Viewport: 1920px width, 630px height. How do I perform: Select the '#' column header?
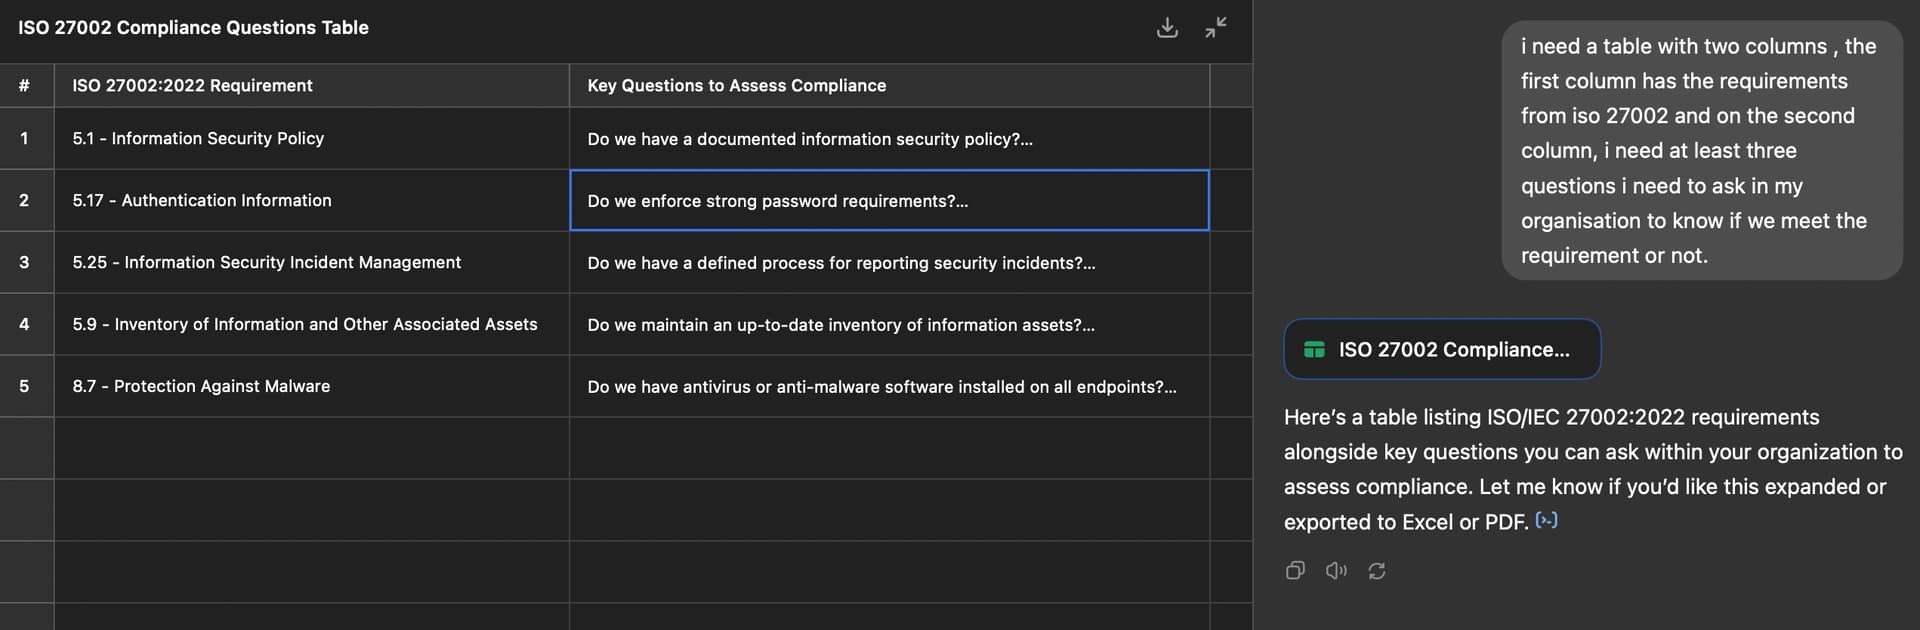(27, 86)
